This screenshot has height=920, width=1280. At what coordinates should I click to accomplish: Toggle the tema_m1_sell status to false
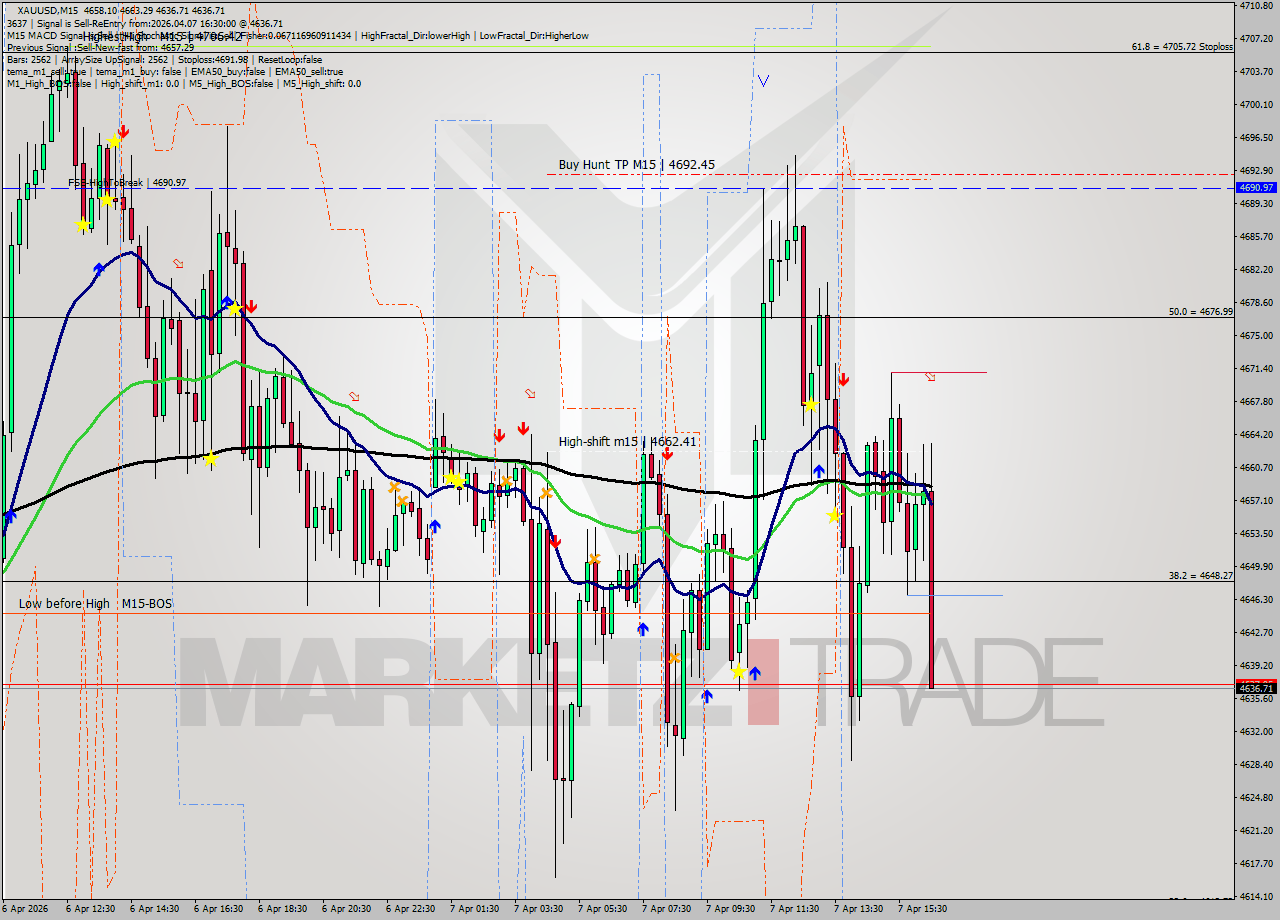pyautogui.click(x=40, y=71)
